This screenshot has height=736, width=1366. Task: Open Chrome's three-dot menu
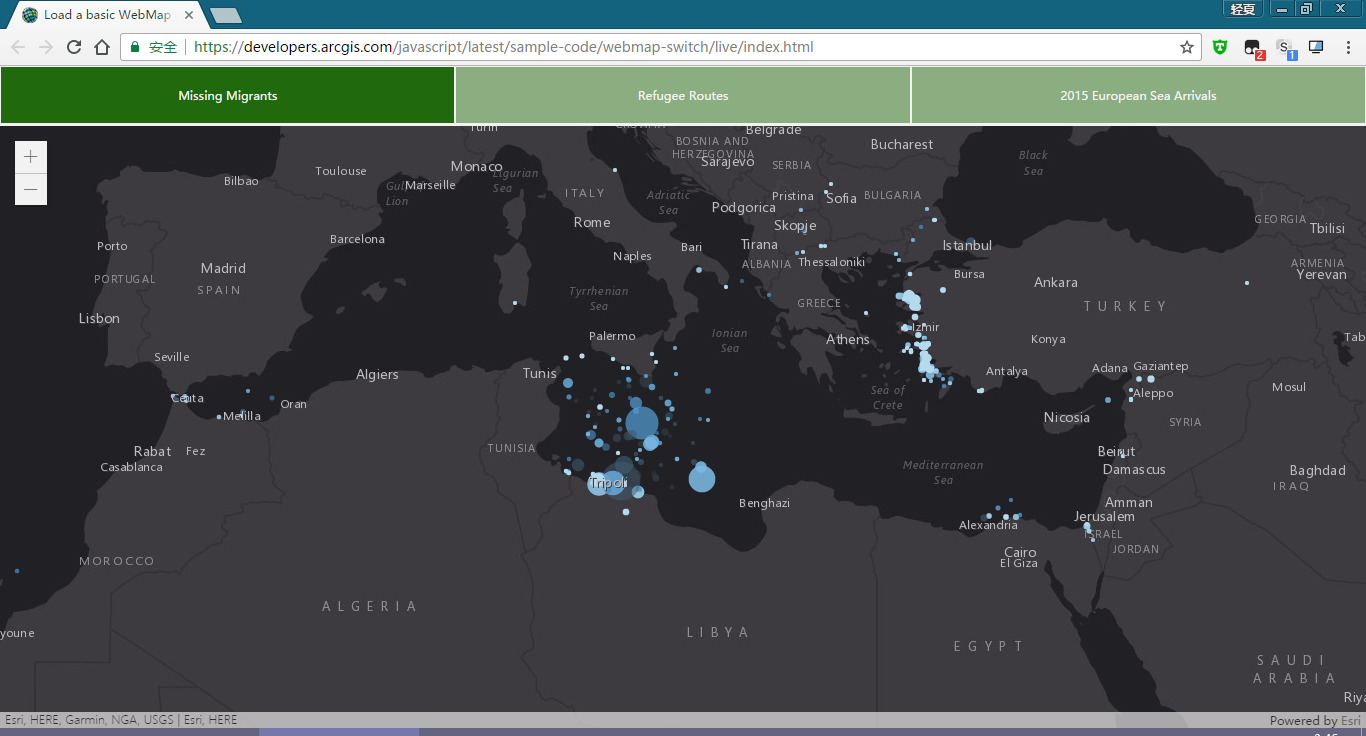[1348, 47]
